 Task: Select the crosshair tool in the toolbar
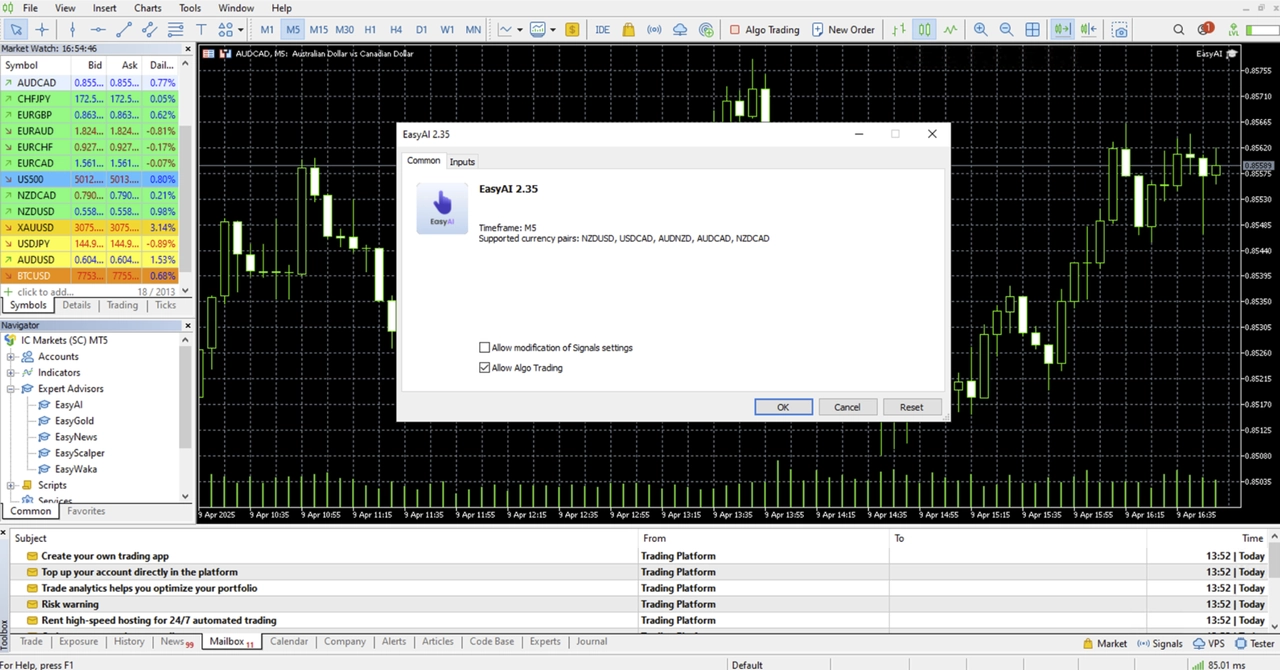(42, 30)
